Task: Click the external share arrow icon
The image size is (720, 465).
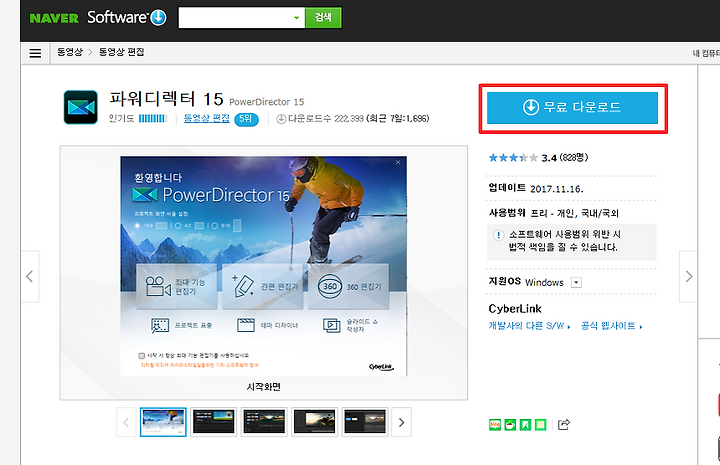Action: coord(564,425)
